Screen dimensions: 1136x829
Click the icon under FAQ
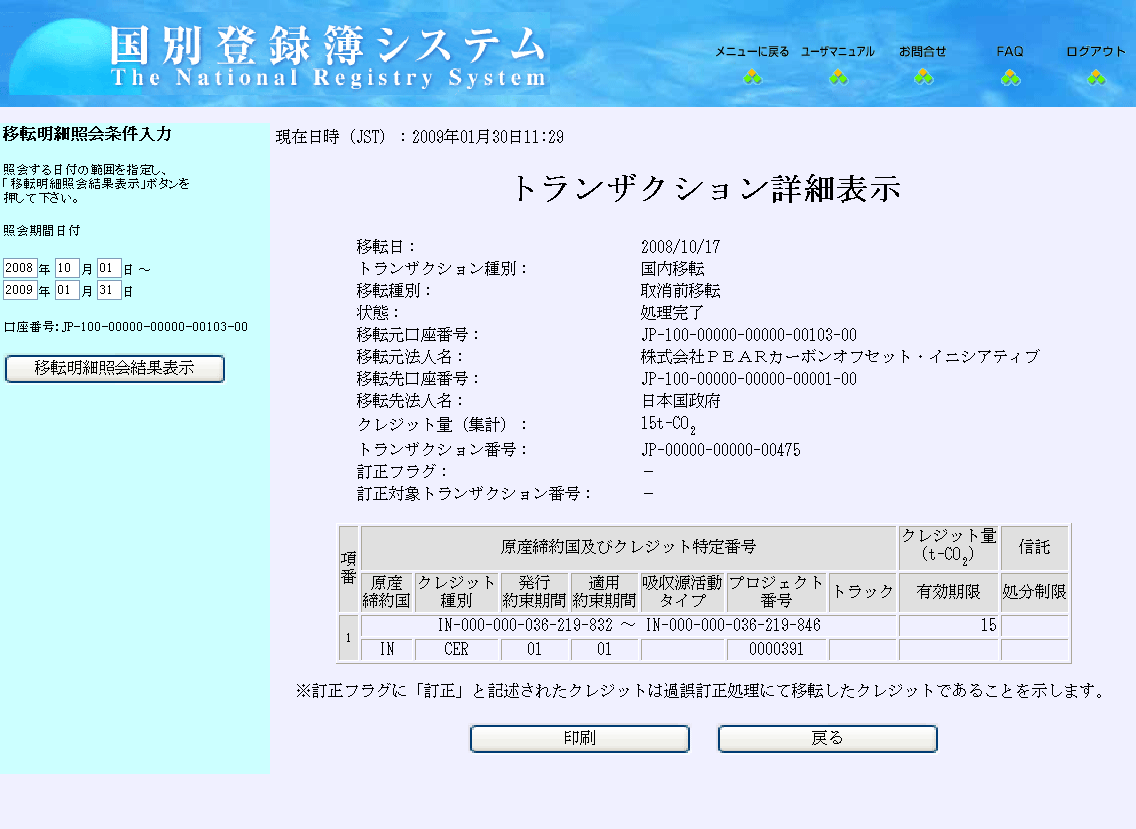tap(1010, 77)
